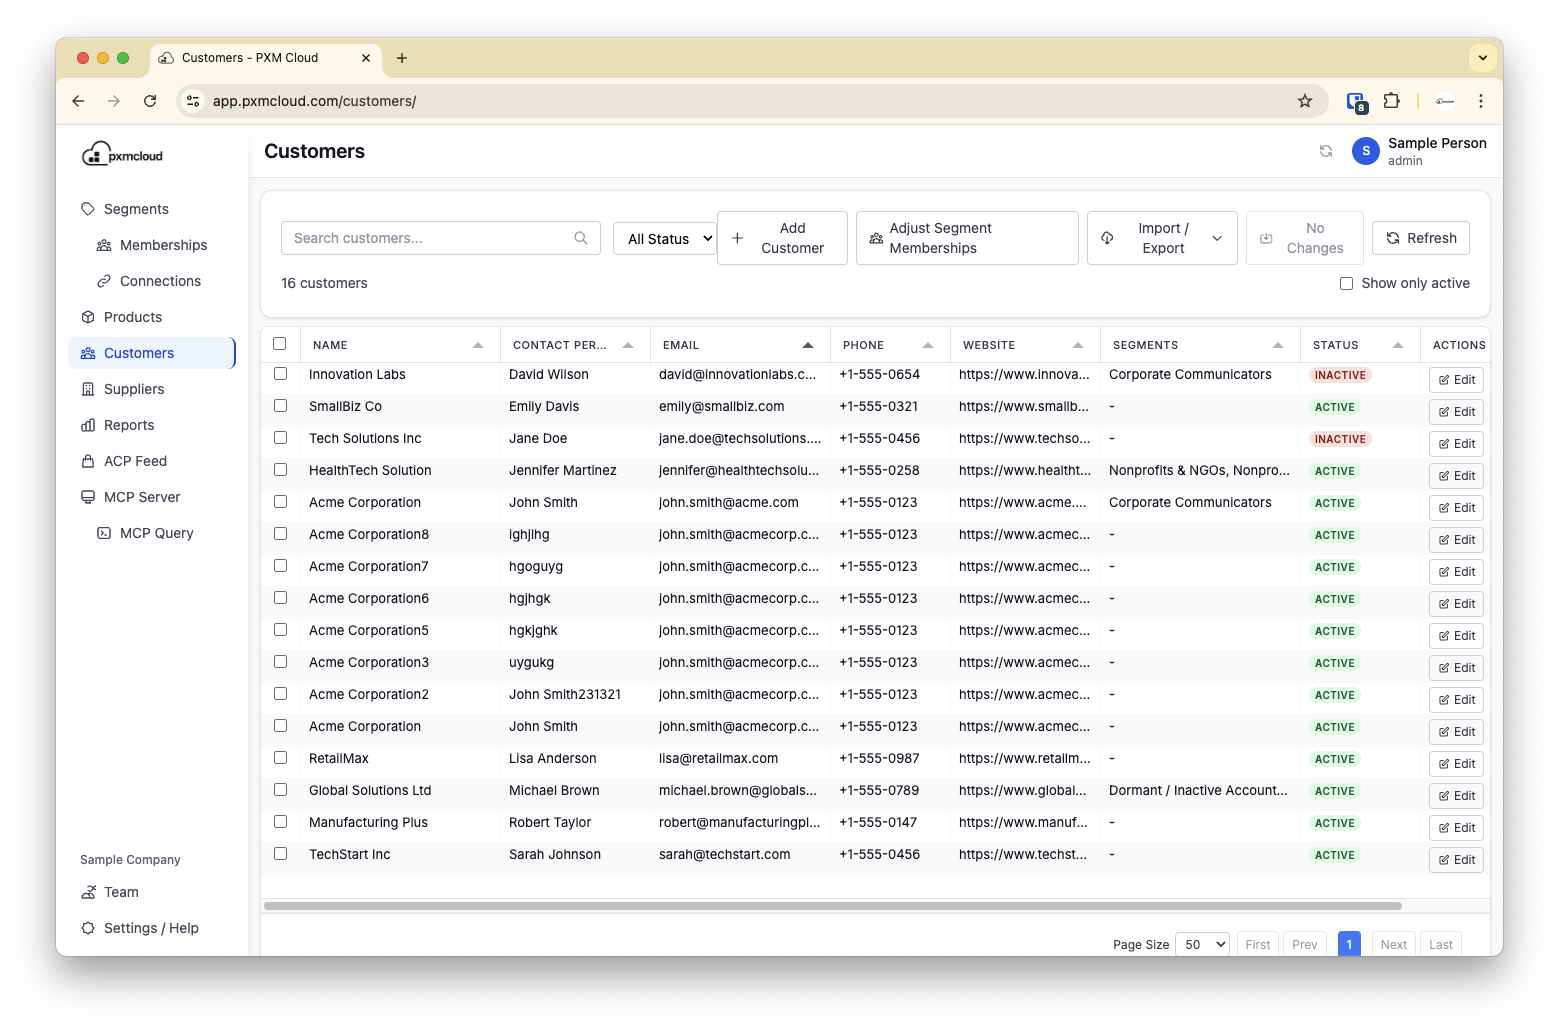This screenshot has height=1030, width=1559.
Task: Close the Customers - PXM Cloud tab
Action: [x=366, y=58]
